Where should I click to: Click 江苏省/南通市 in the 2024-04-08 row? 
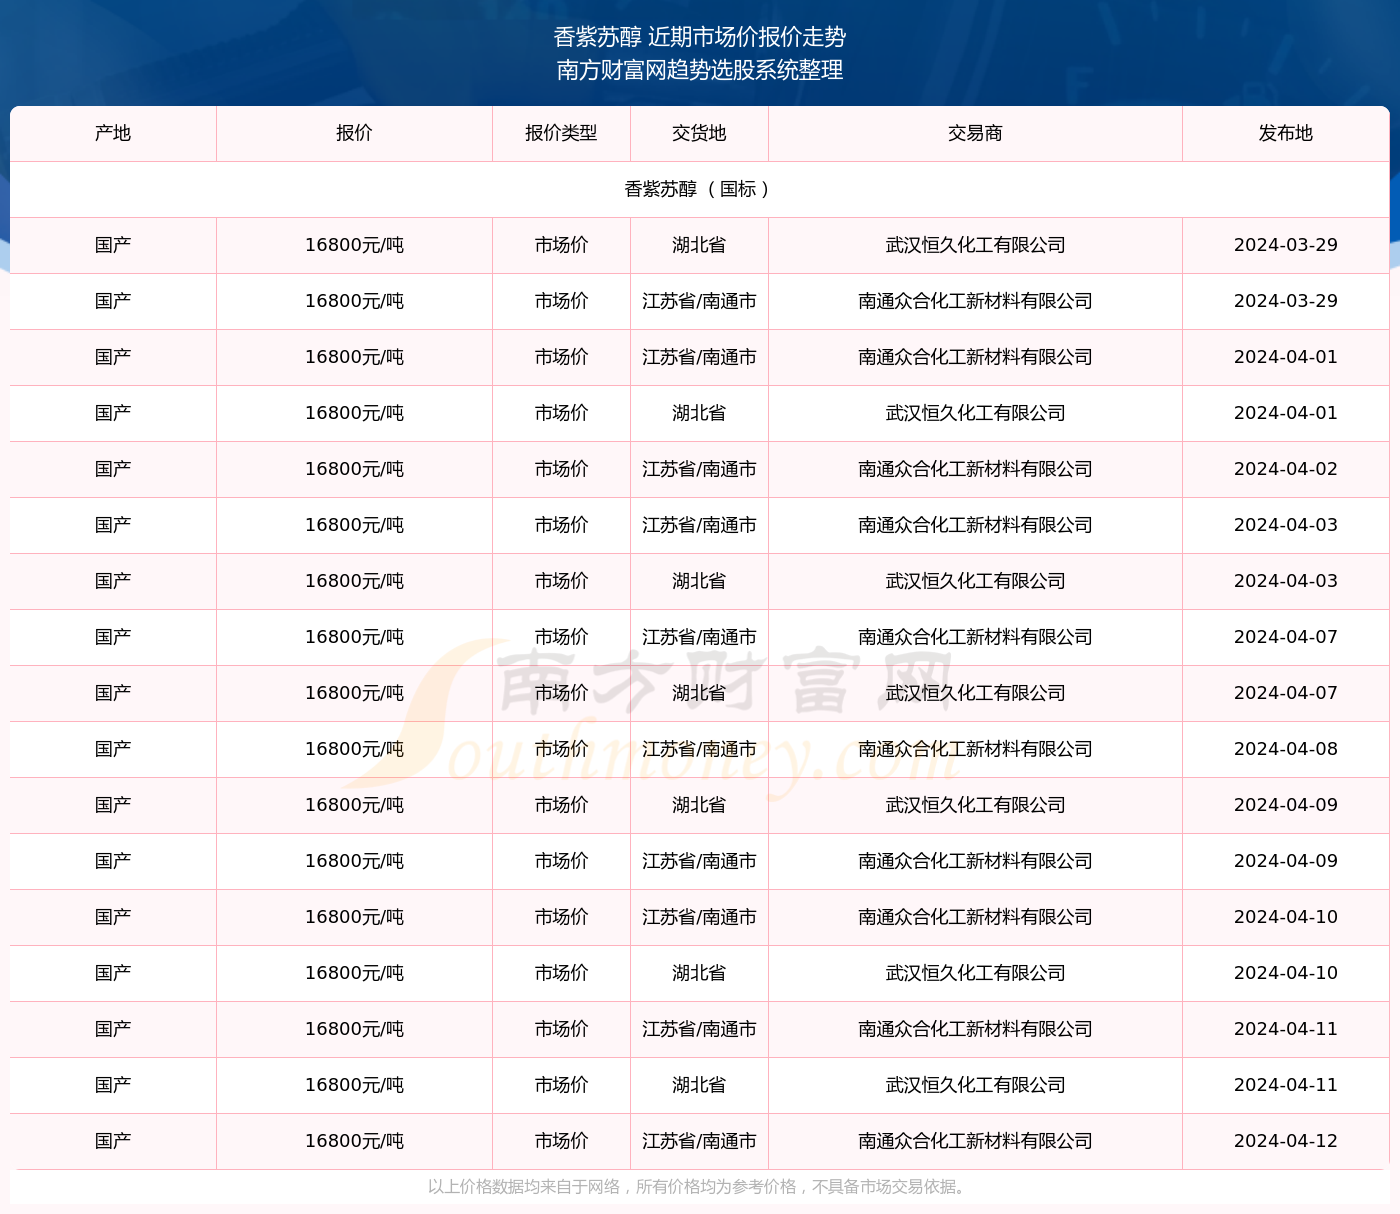[x=699, y=749]
